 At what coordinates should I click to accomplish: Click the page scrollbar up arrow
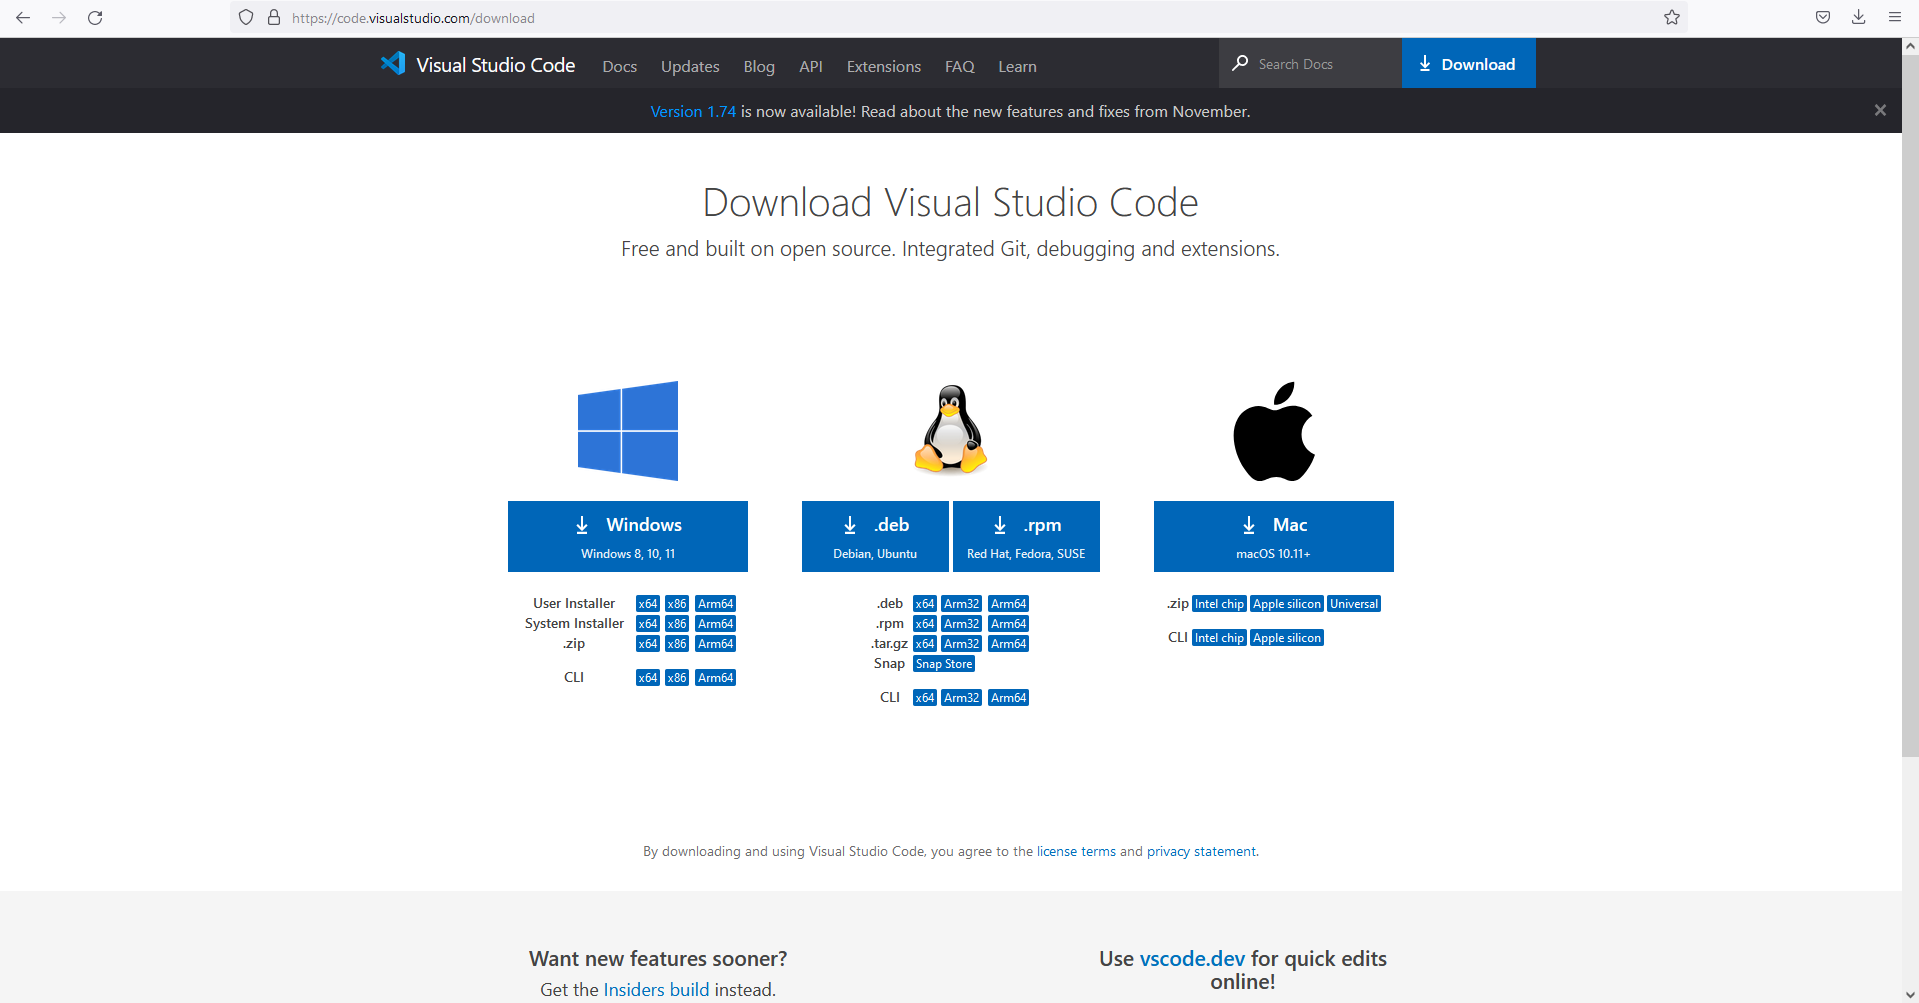click(x=1910, y=46)
